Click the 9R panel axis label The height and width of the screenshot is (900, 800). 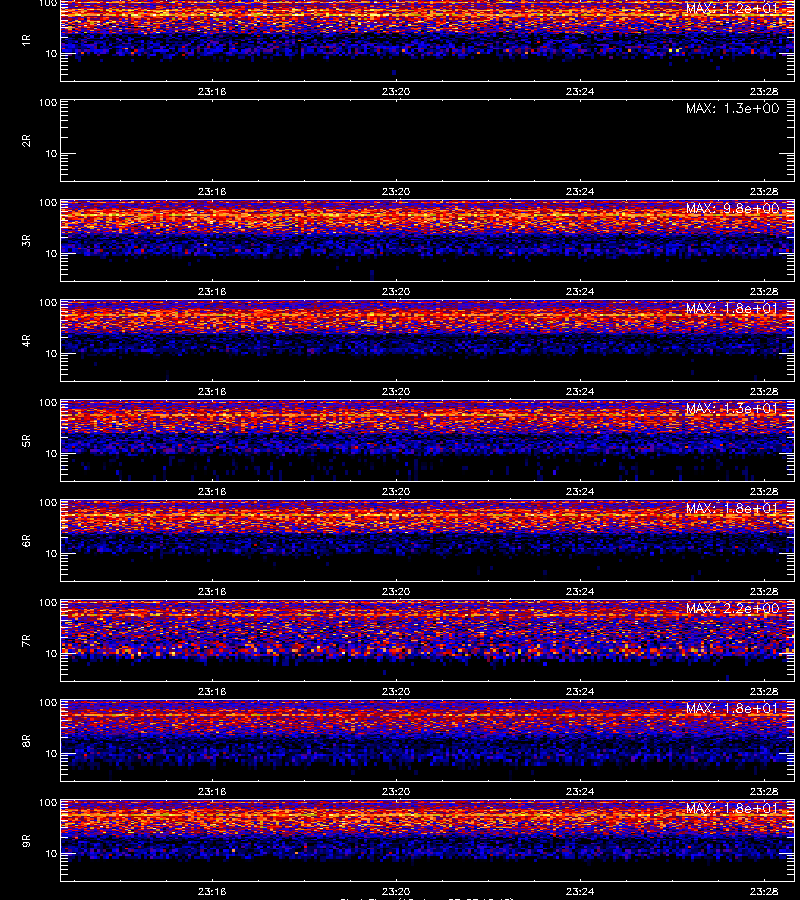point(26,841)
